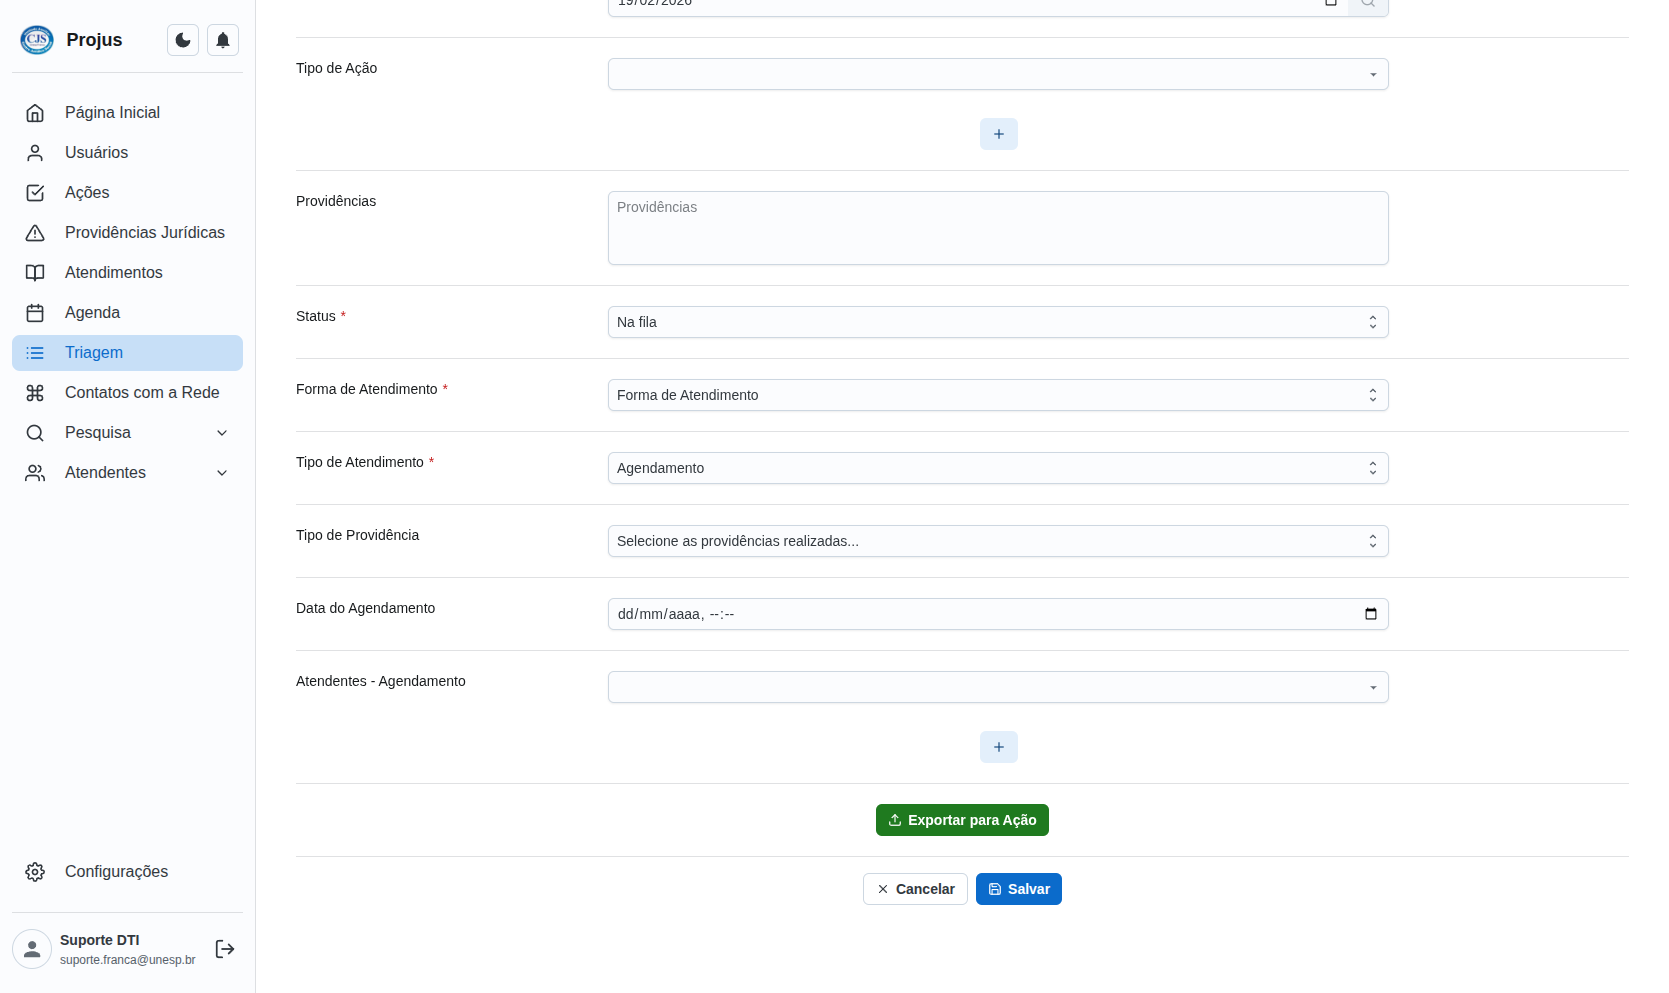Open Configurações from the sidebar

click(x=116, y=872)
